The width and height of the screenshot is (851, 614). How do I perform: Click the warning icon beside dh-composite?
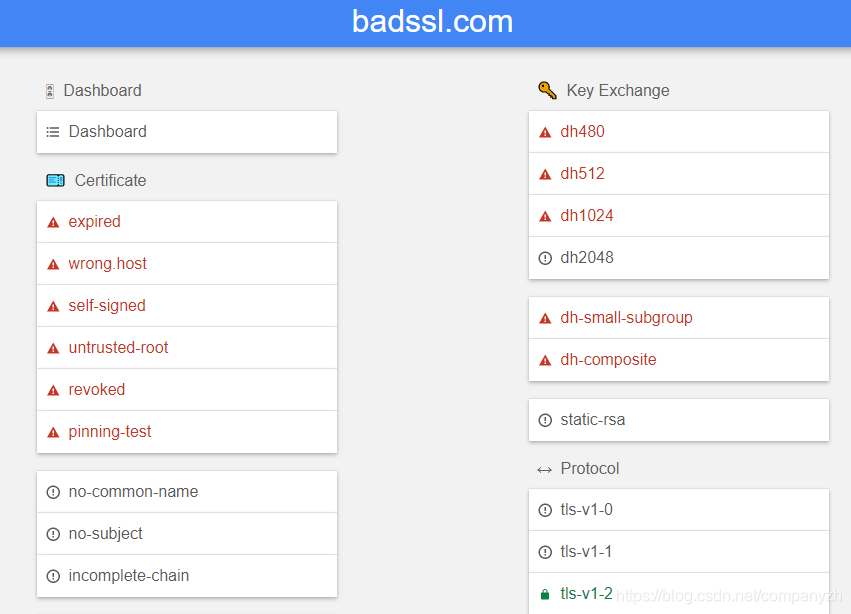(x=545, y=360)
